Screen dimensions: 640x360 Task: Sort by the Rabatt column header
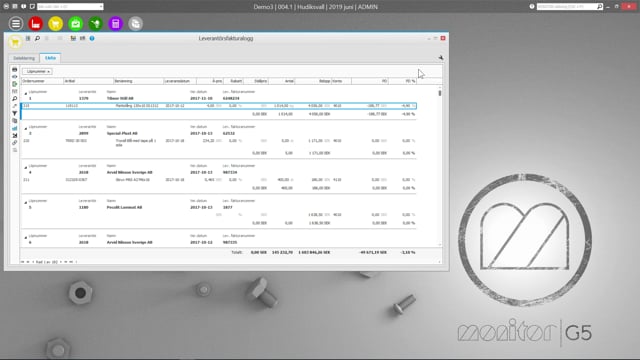coord(233,81)
